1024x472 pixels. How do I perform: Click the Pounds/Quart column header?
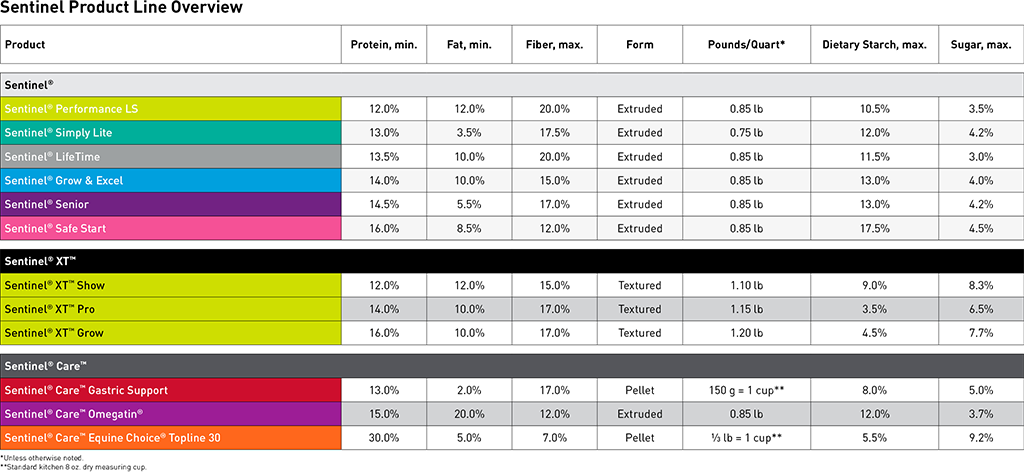pyautogui.click(x=746, y=45)
